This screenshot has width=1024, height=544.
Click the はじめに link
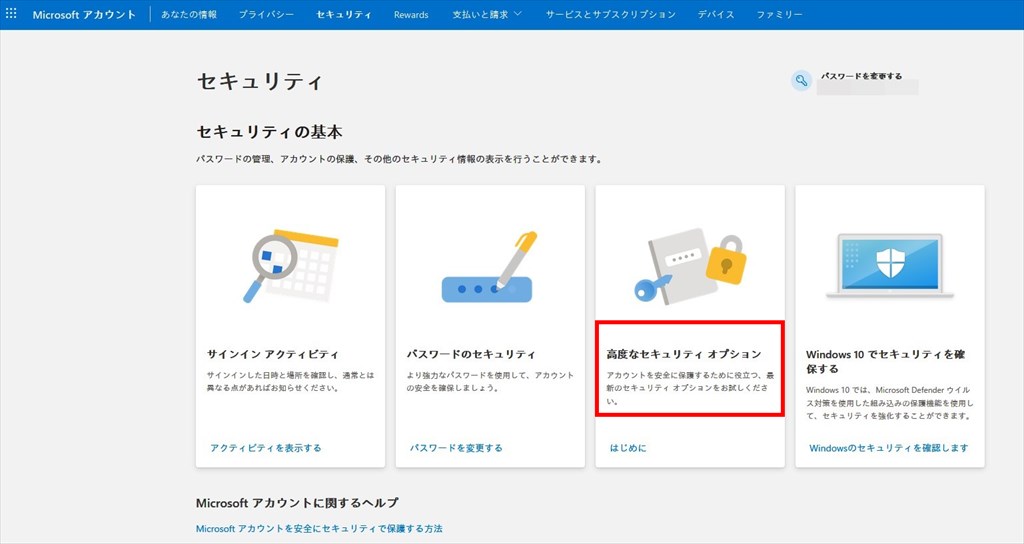(x=628, y=448)
